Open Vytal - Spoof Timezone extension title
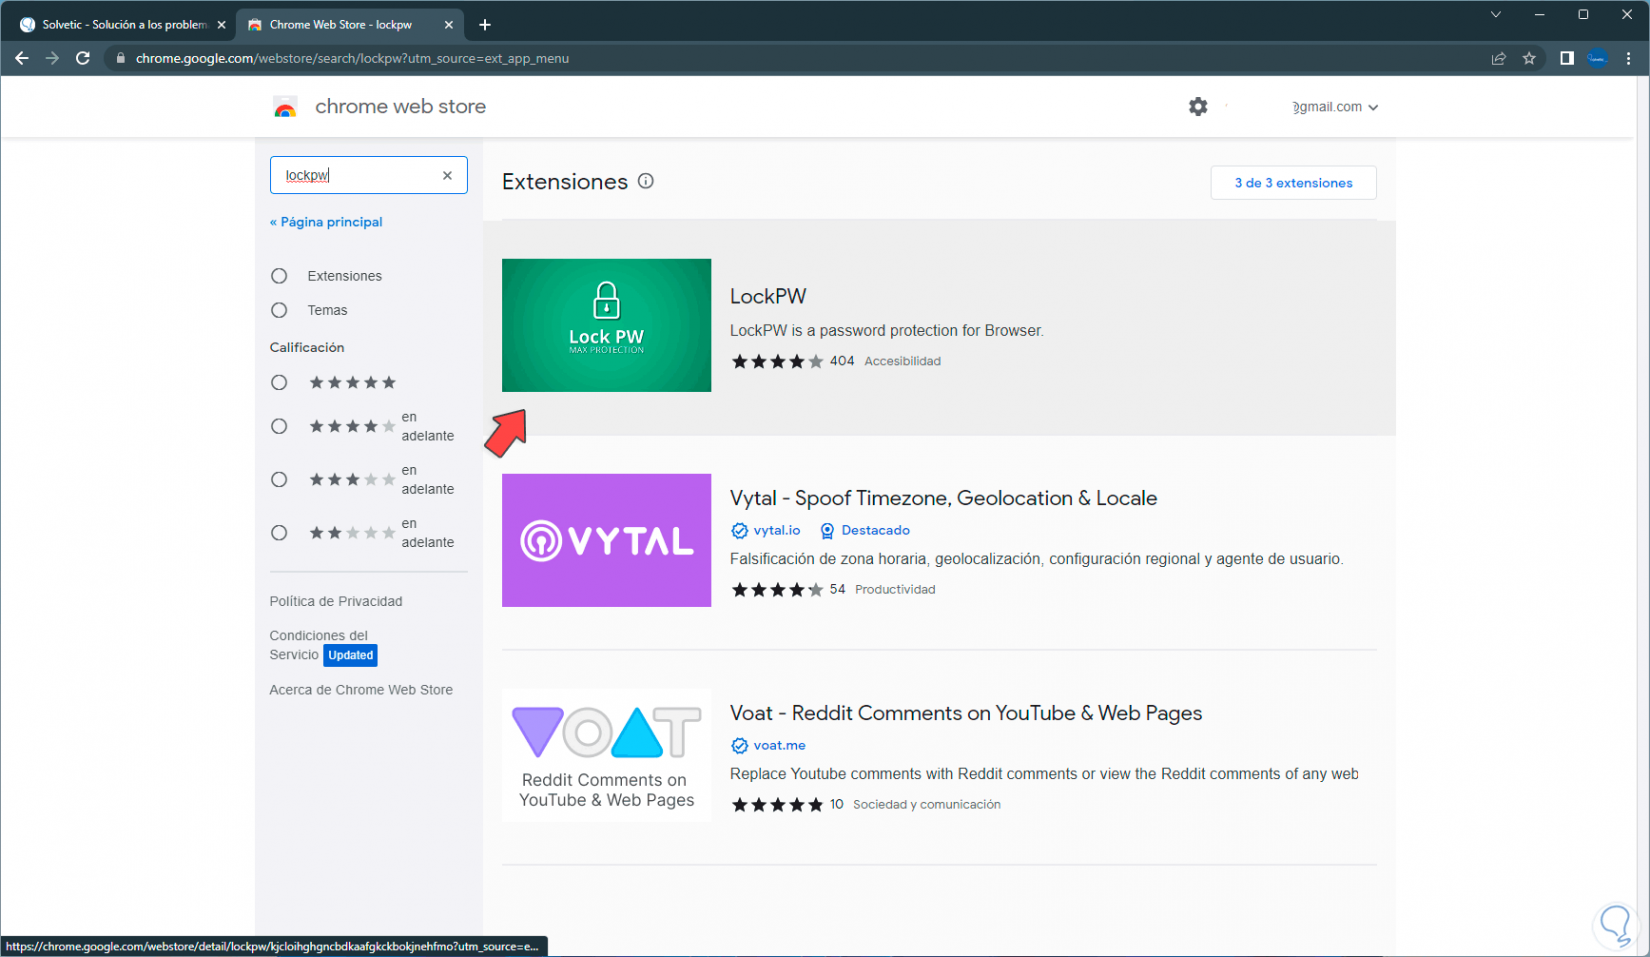The image size is (1650, 957). tap(943, 498)
